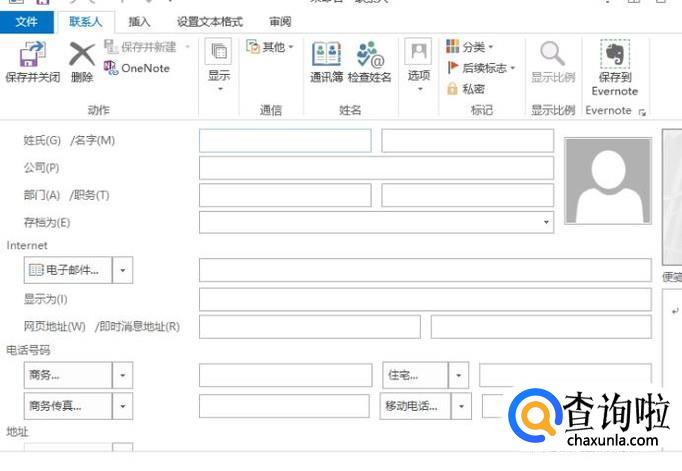Expand the Home phone type arrow
The width and height of the screenshot is (682, 471).
tap(458, 375)
